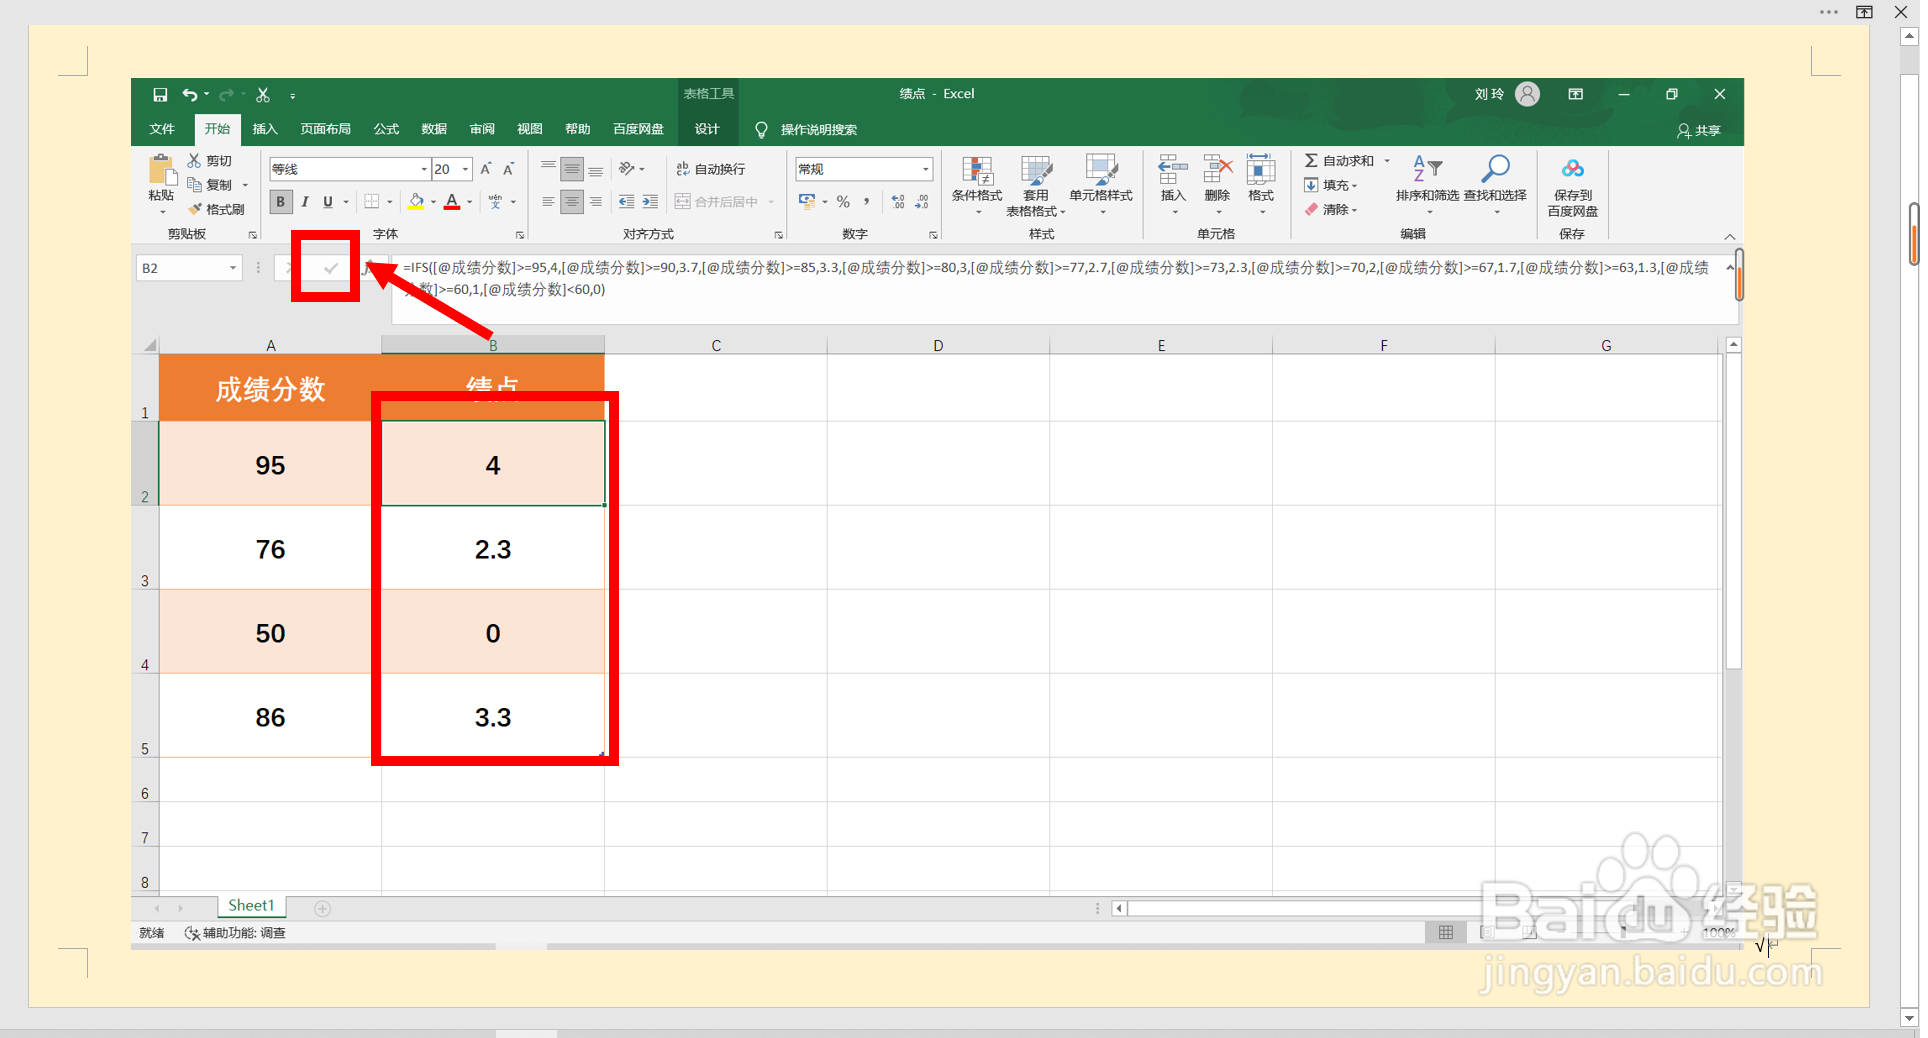Select cell A3 containing 76

pos(270,548)
